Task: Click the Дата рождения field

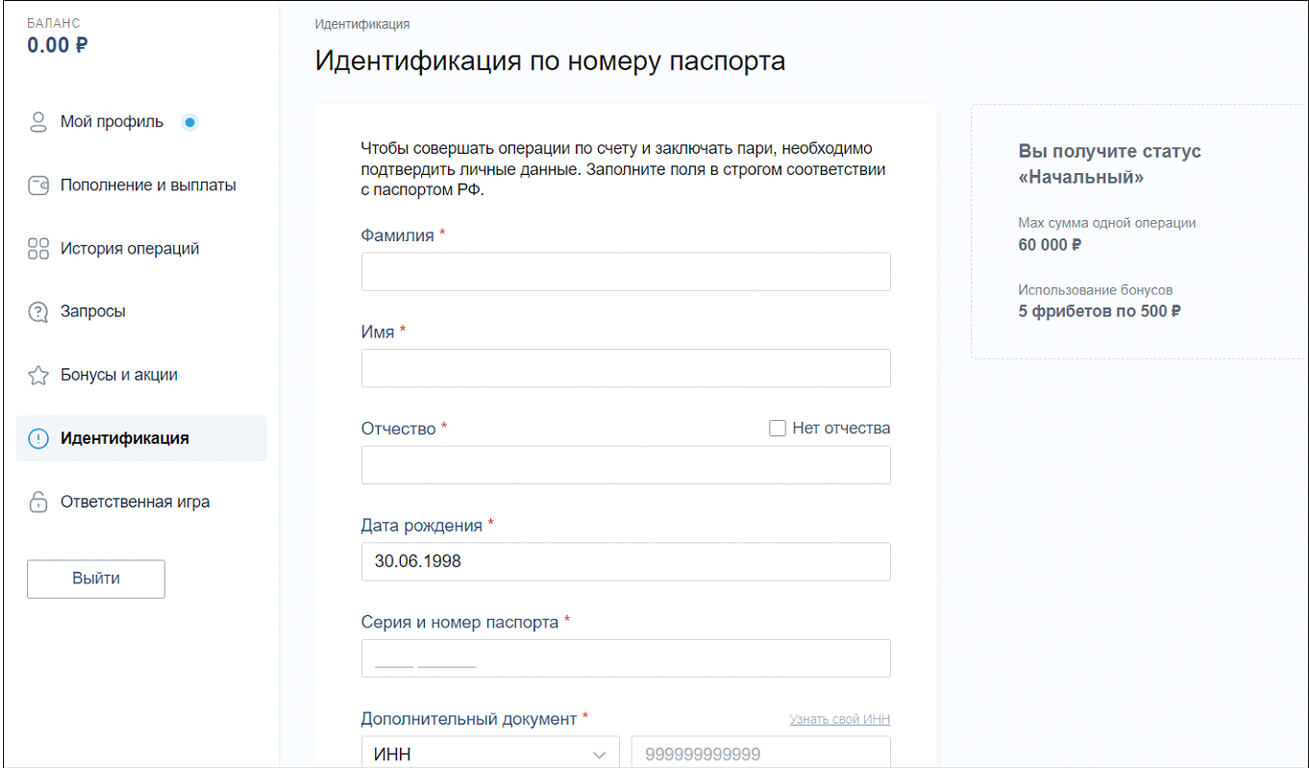Action: (626, 562)
